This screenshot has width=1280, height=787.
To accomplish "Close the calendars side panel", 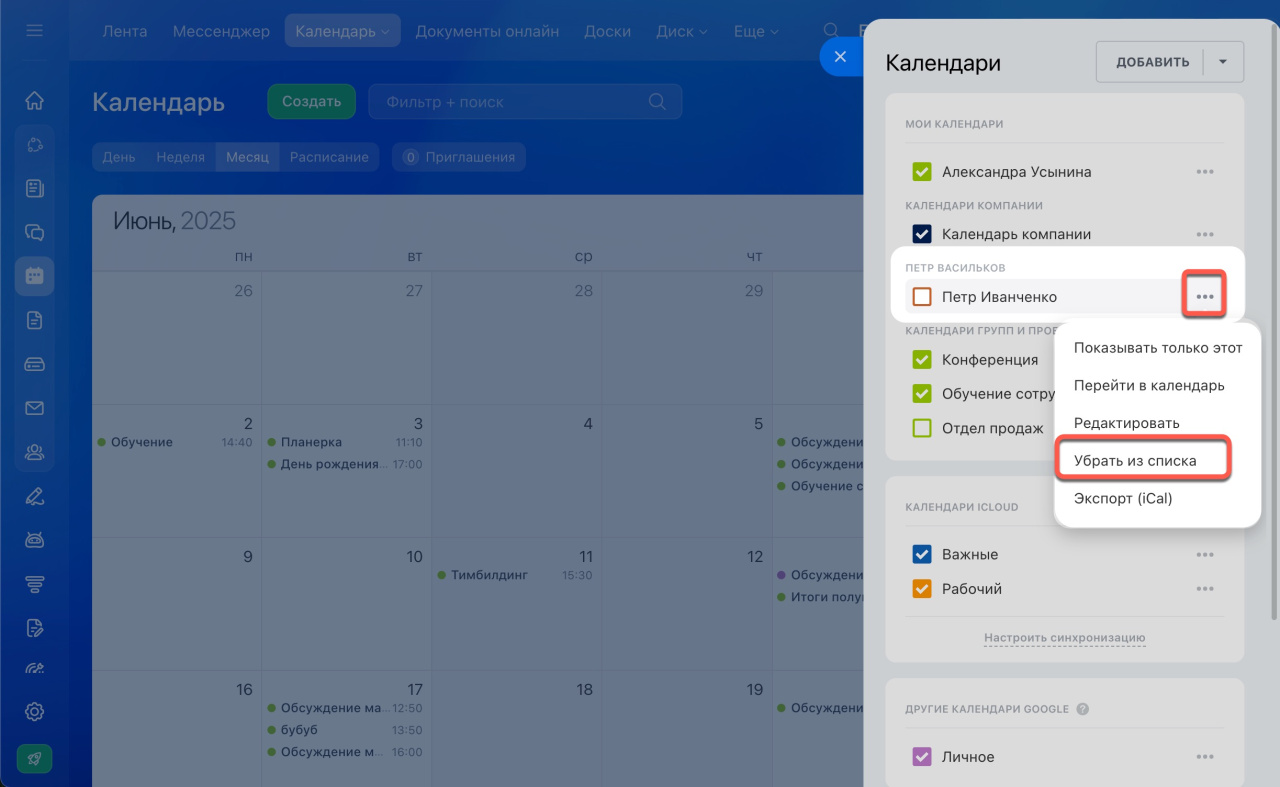I will click(x=840, y=57).
